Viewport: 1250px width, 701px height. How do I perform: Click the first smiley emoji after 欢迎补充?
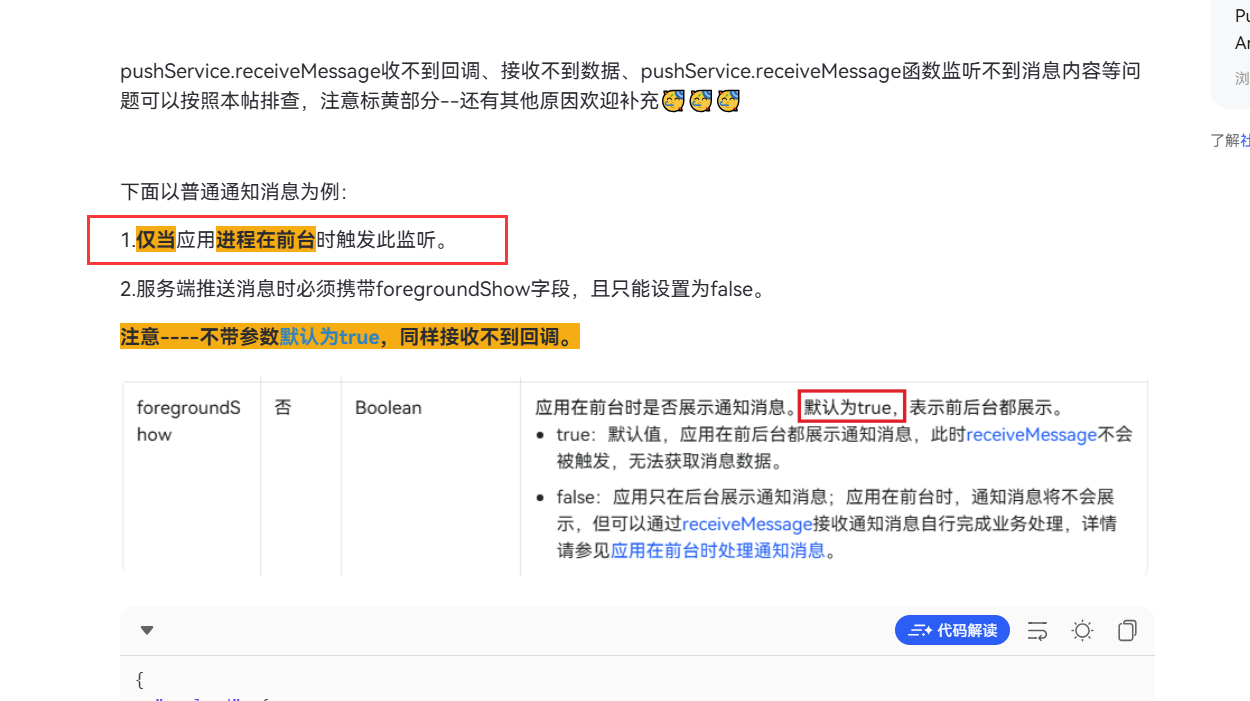coord(674,100)
